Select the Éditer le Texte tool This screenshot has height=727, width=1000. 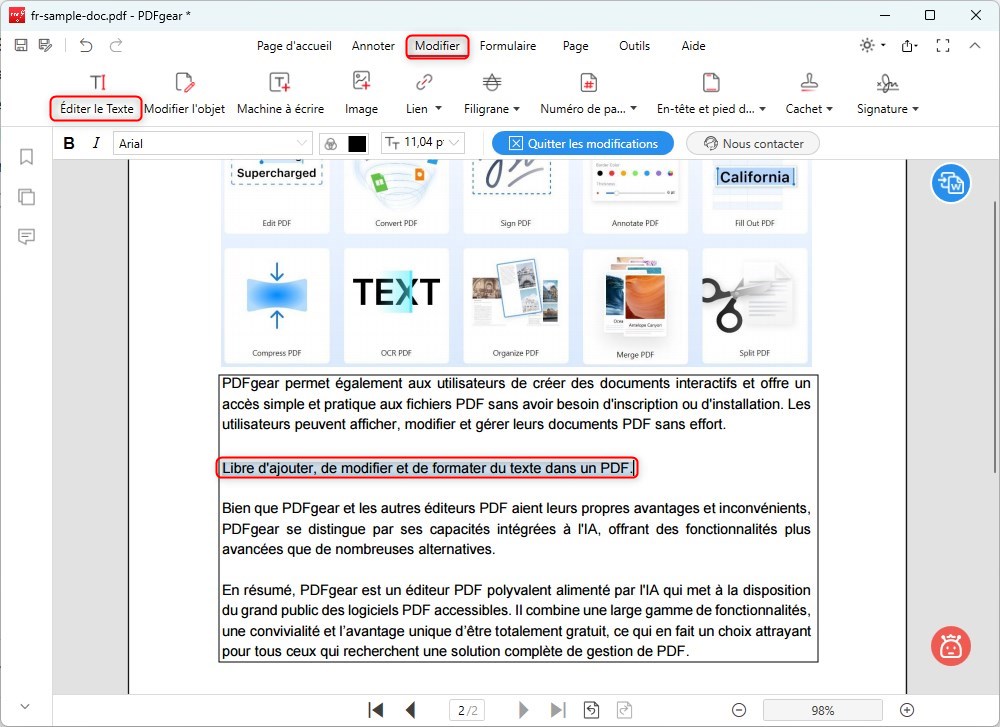tap(96, 95)
